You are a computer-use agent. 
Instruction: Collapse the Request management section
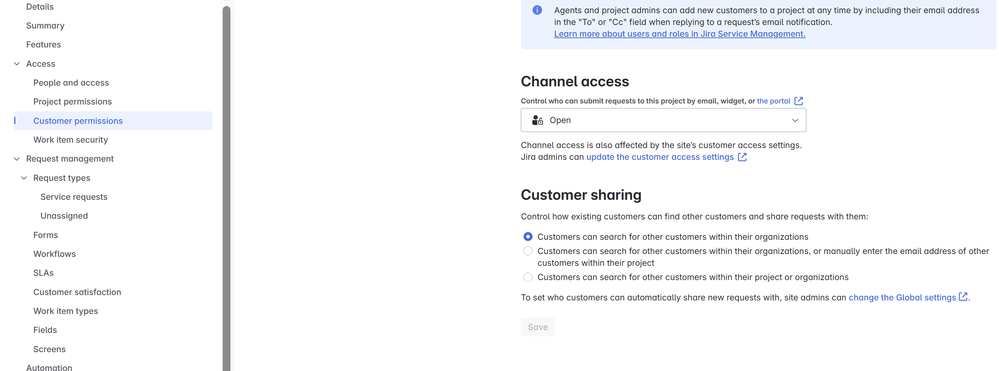17,159
